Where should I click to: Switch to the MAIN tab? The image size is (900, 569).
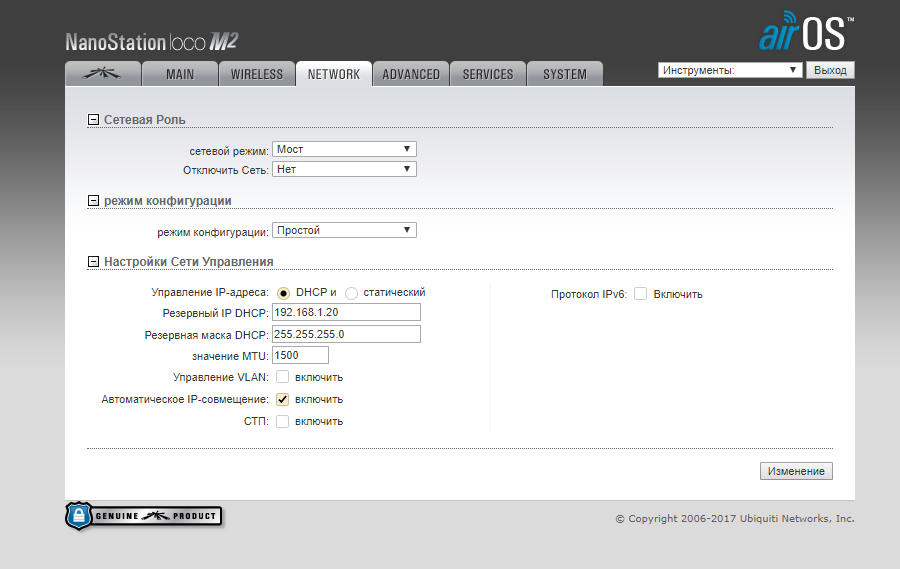coord(180,73)
